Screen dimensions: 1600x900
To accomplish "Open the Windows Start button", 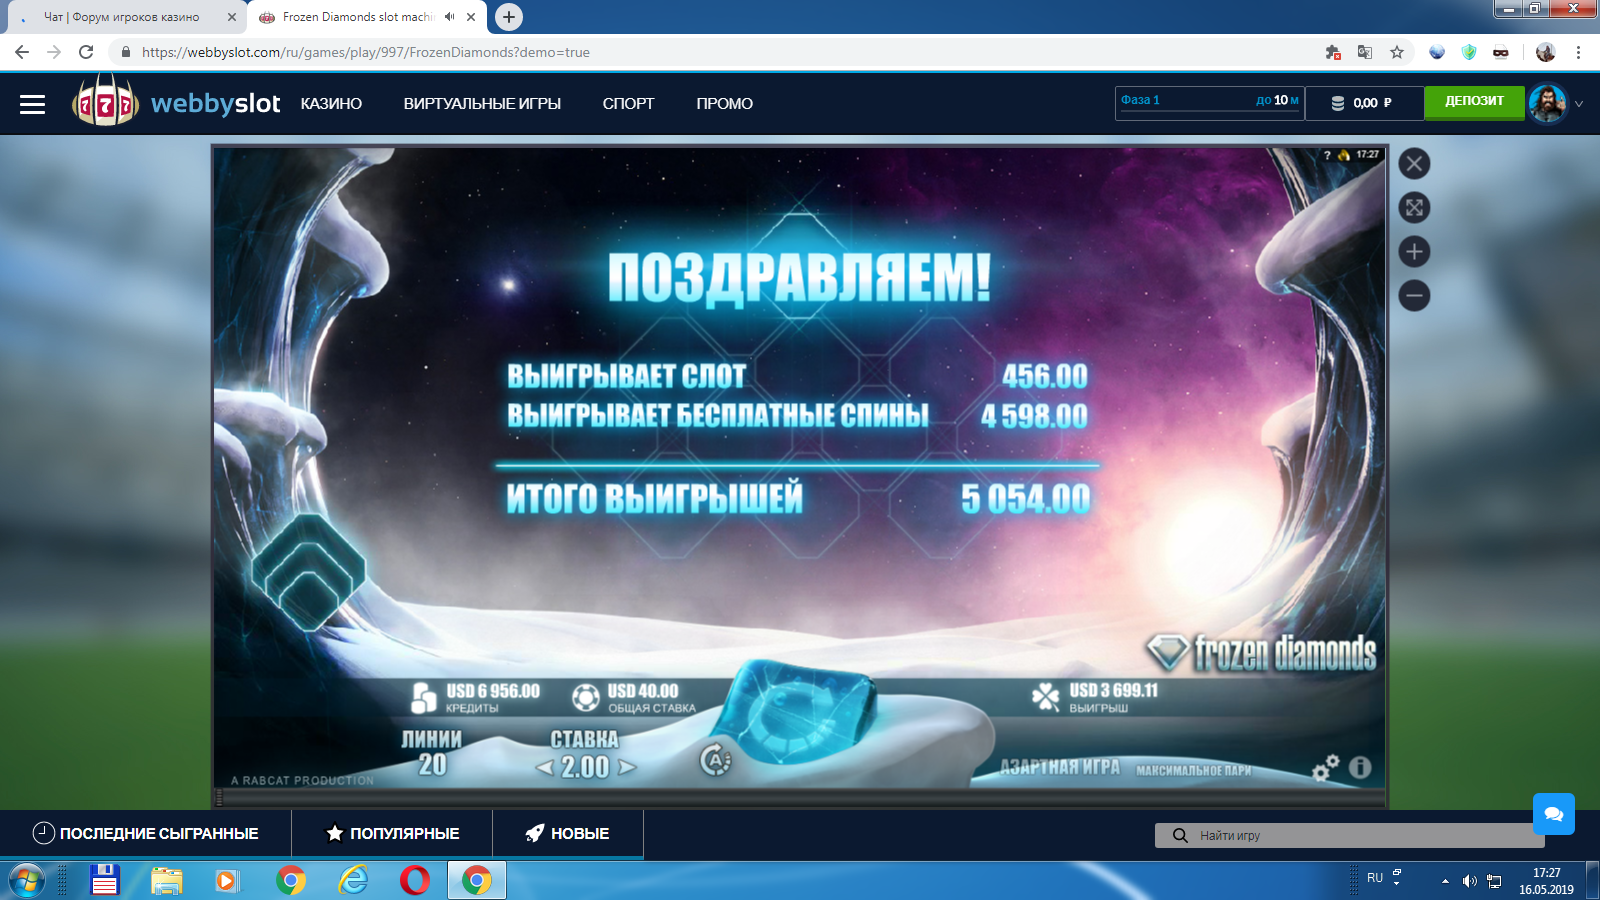I will [x=27, y=881].
